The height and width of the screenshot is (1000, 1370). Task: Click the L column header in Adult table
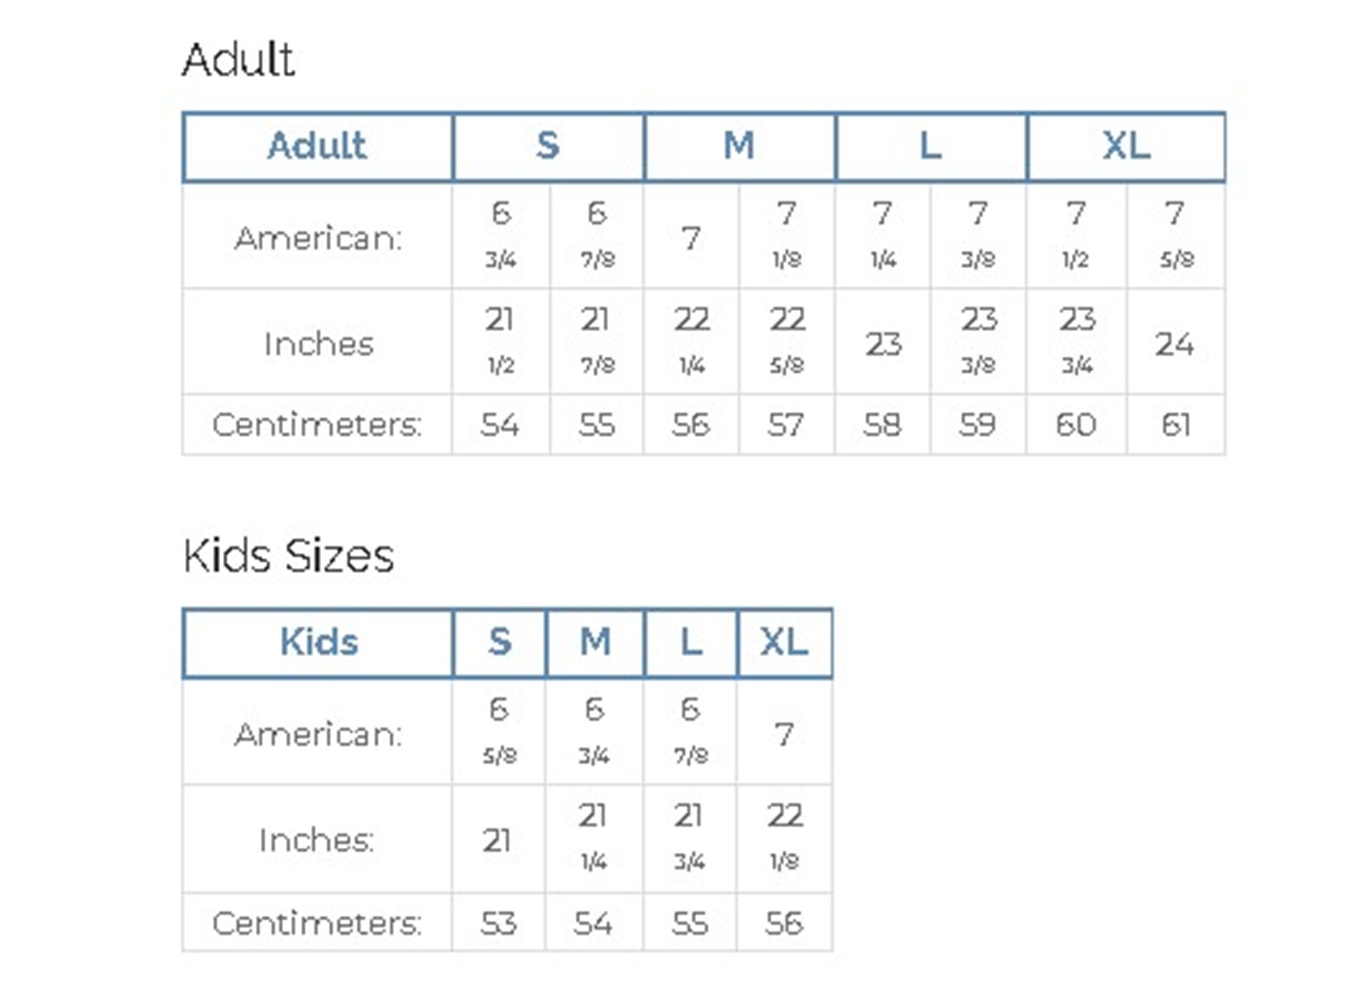click(930, 146)
